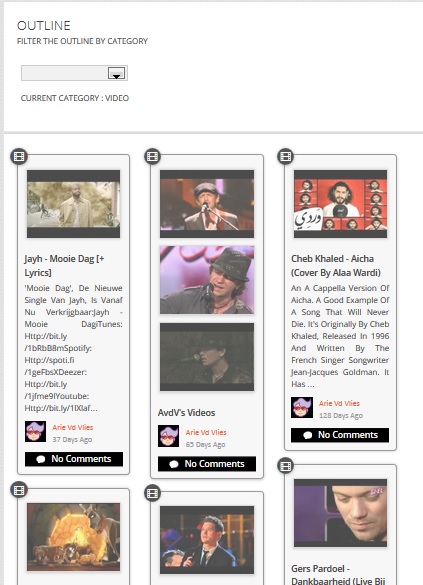Image resolution: width=423 pixels, height=585 pixels.
Task: Open Arie Vd Vlies link, posted 128 days ago
Action: tap(339, 403)
